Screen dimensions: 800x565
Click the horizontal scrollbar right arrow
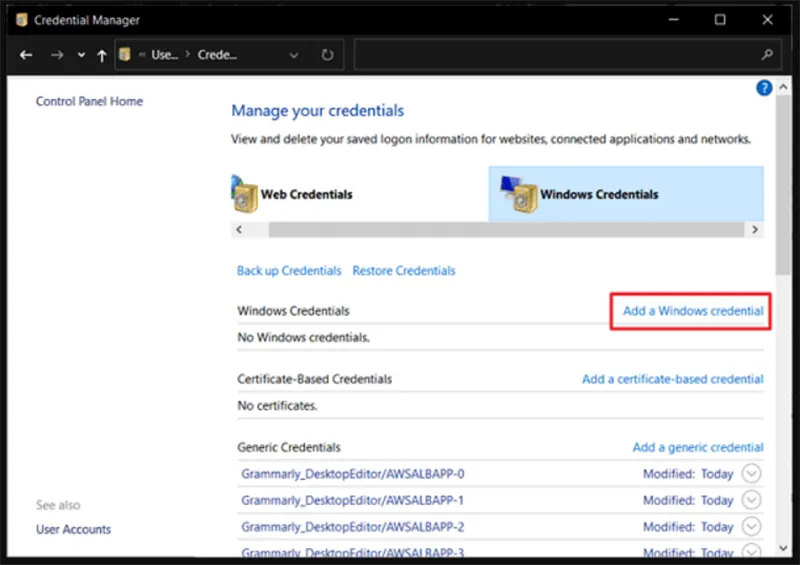(755, 230)
